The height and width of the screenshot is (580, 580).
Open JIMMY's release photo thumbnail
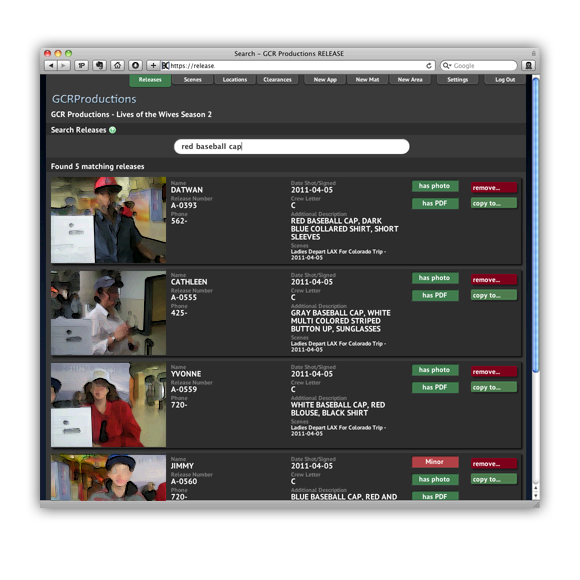coord(108,478)
